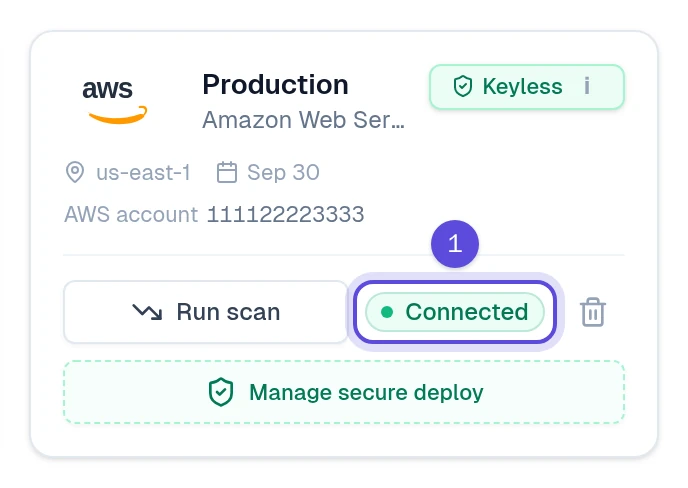Click the calendar icon beside Sep 30
688x488 pixels.
[227, 172]
